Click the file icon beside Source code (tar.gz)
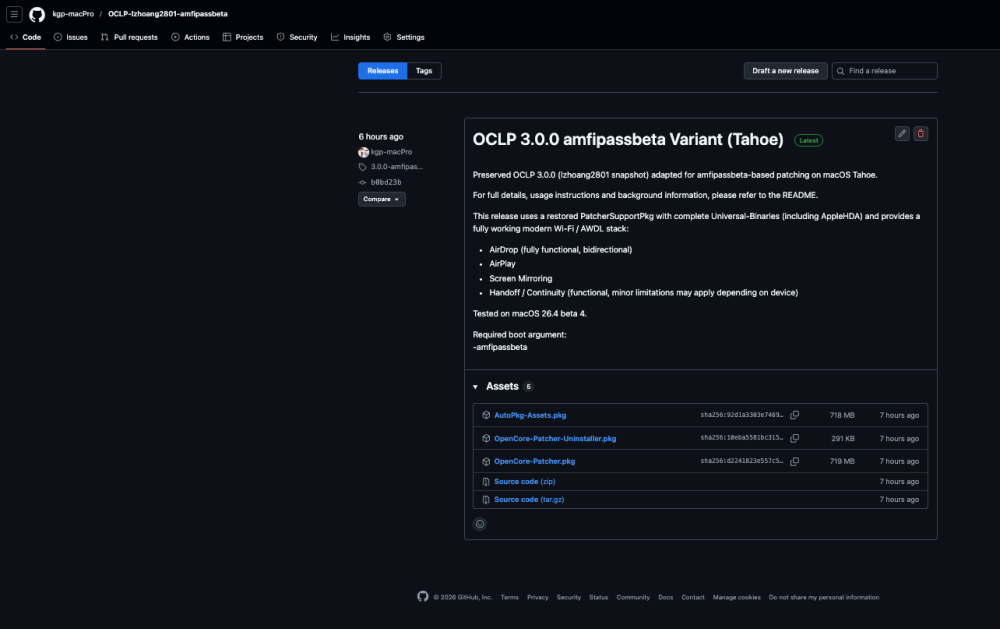The width and height of the screenshot is (1000, 629). point(486,500)
